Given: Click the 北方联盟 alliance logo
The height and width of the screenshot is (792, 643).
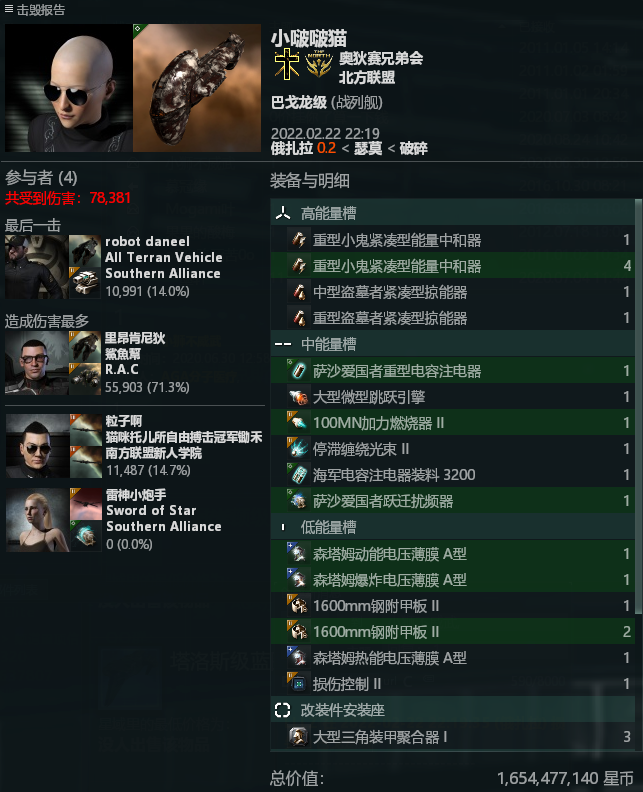Looking at the screenshot, I should coord(319,64).
